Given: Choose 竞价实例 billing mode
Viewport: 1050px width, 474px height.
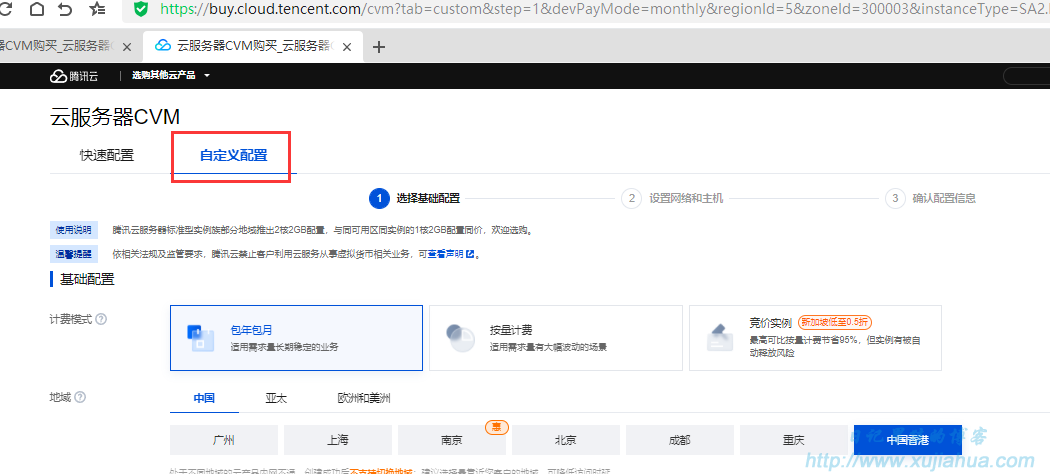Looking at the screenshot, I should point(815,338).
